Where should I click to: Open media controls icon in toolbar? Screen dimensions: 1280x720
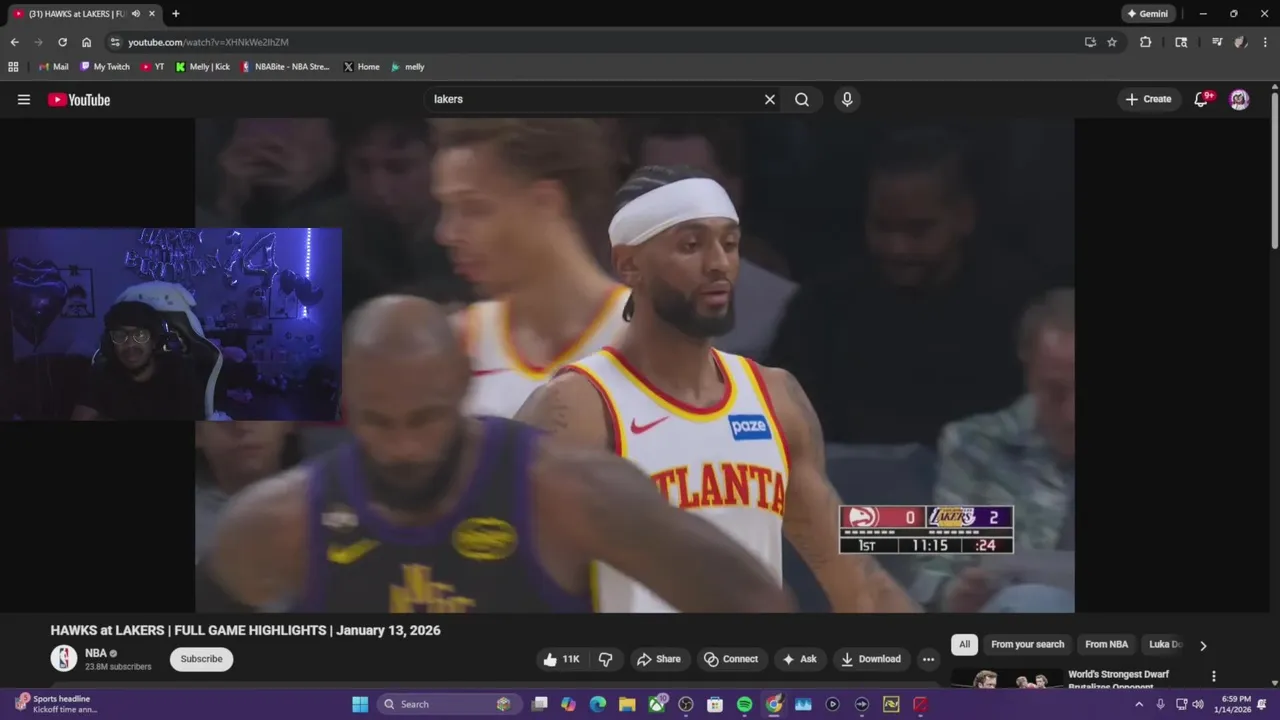1217,42
